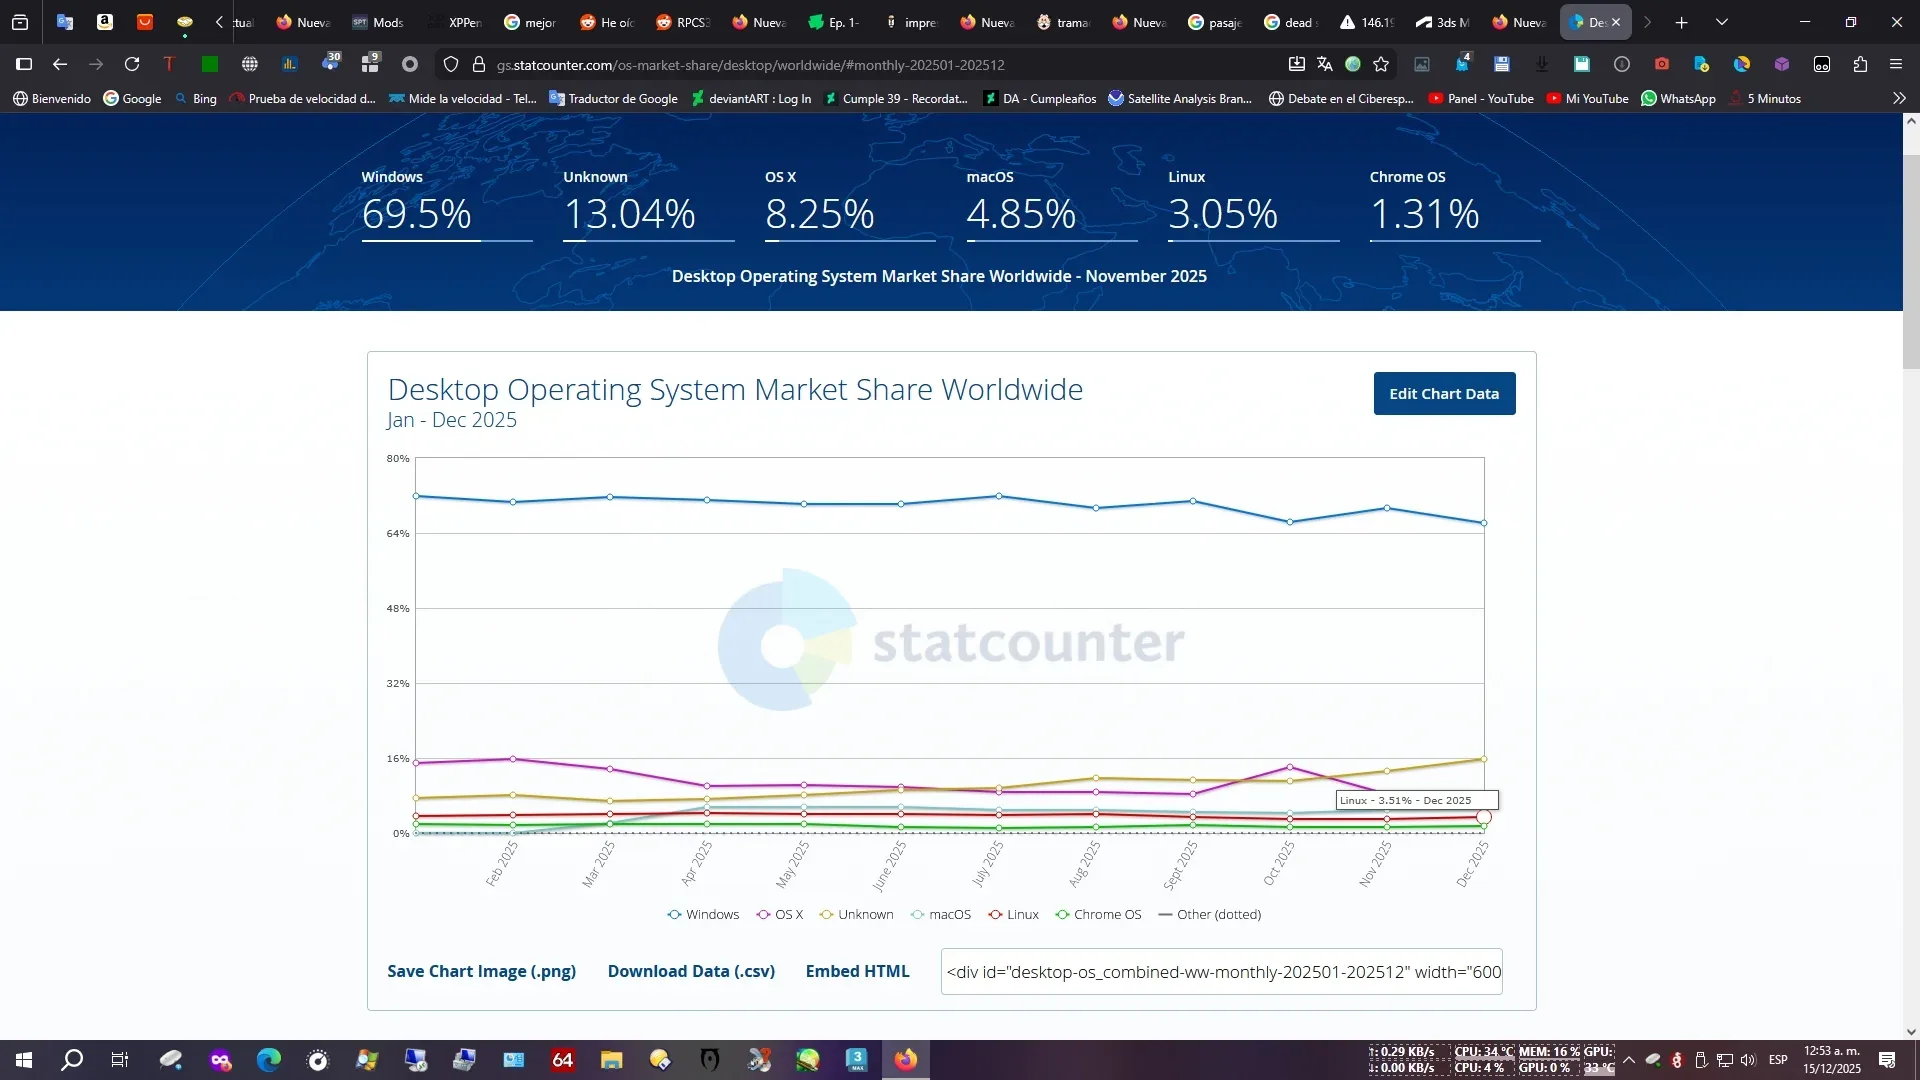The image size is (1920, 1080).
Task: Toggle the OS X series in the legend
Action: [x=780, y=914]
